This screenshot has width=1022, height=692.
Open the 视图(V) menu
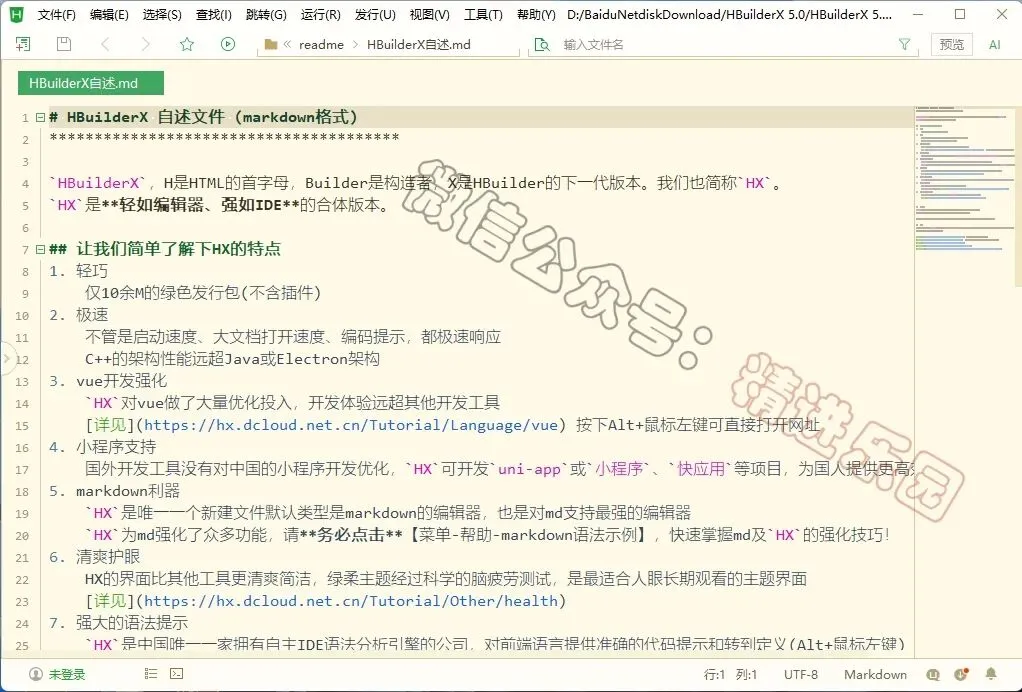tap(429, 14)
